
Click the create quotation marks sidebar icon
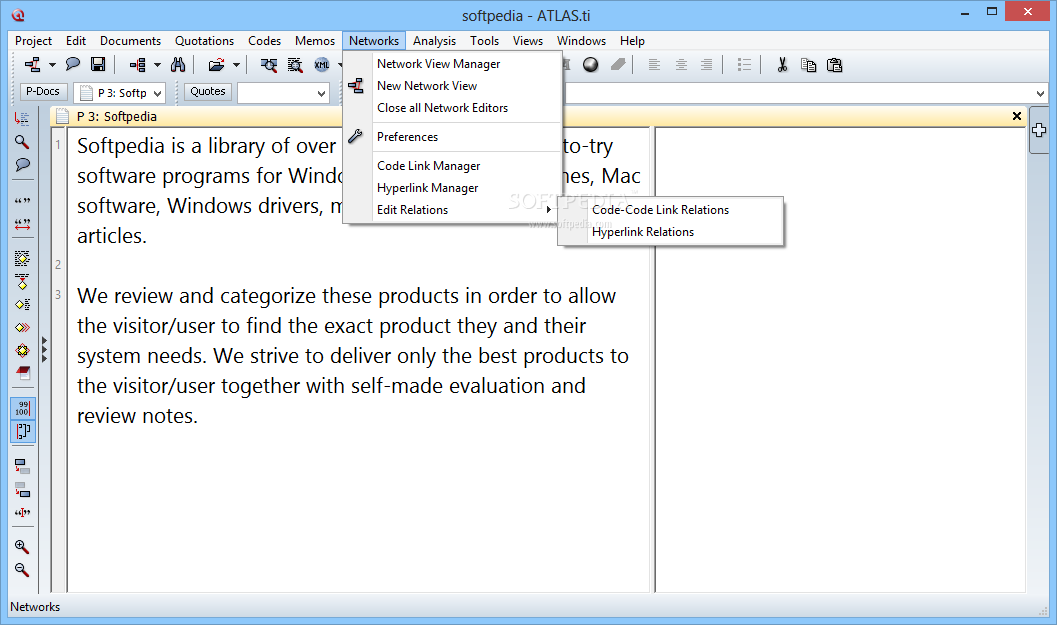coord(22,201)
